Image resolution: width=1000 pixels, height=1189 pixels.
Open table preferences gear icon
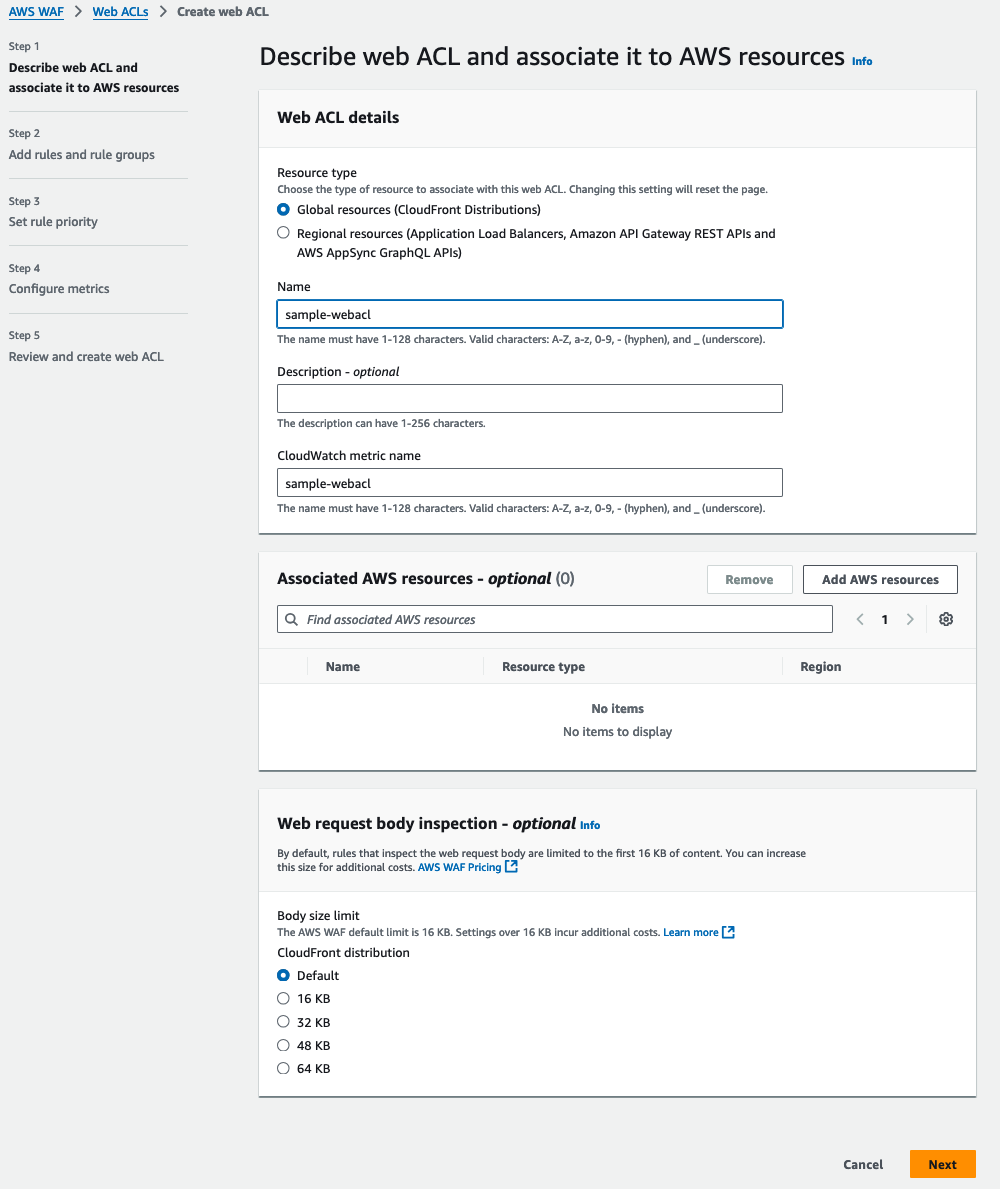tap(946, 619)
